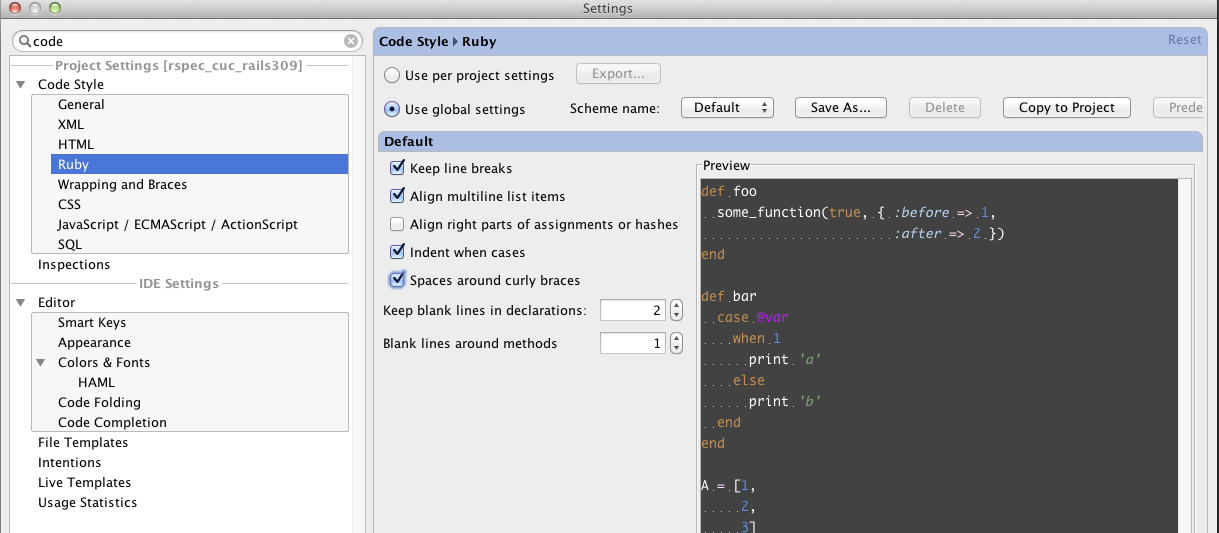Clear the search field with the x icon
Image resolution: width=1219 pixels, height=533 pixels.
click(351, 41)
